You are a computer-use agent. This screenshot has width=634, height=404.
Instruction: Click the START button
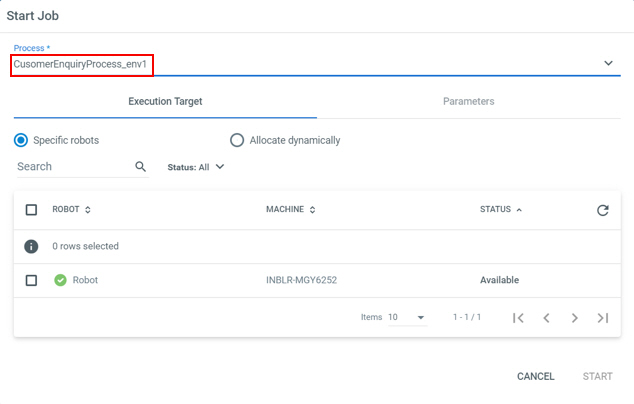tap(597, 377)
